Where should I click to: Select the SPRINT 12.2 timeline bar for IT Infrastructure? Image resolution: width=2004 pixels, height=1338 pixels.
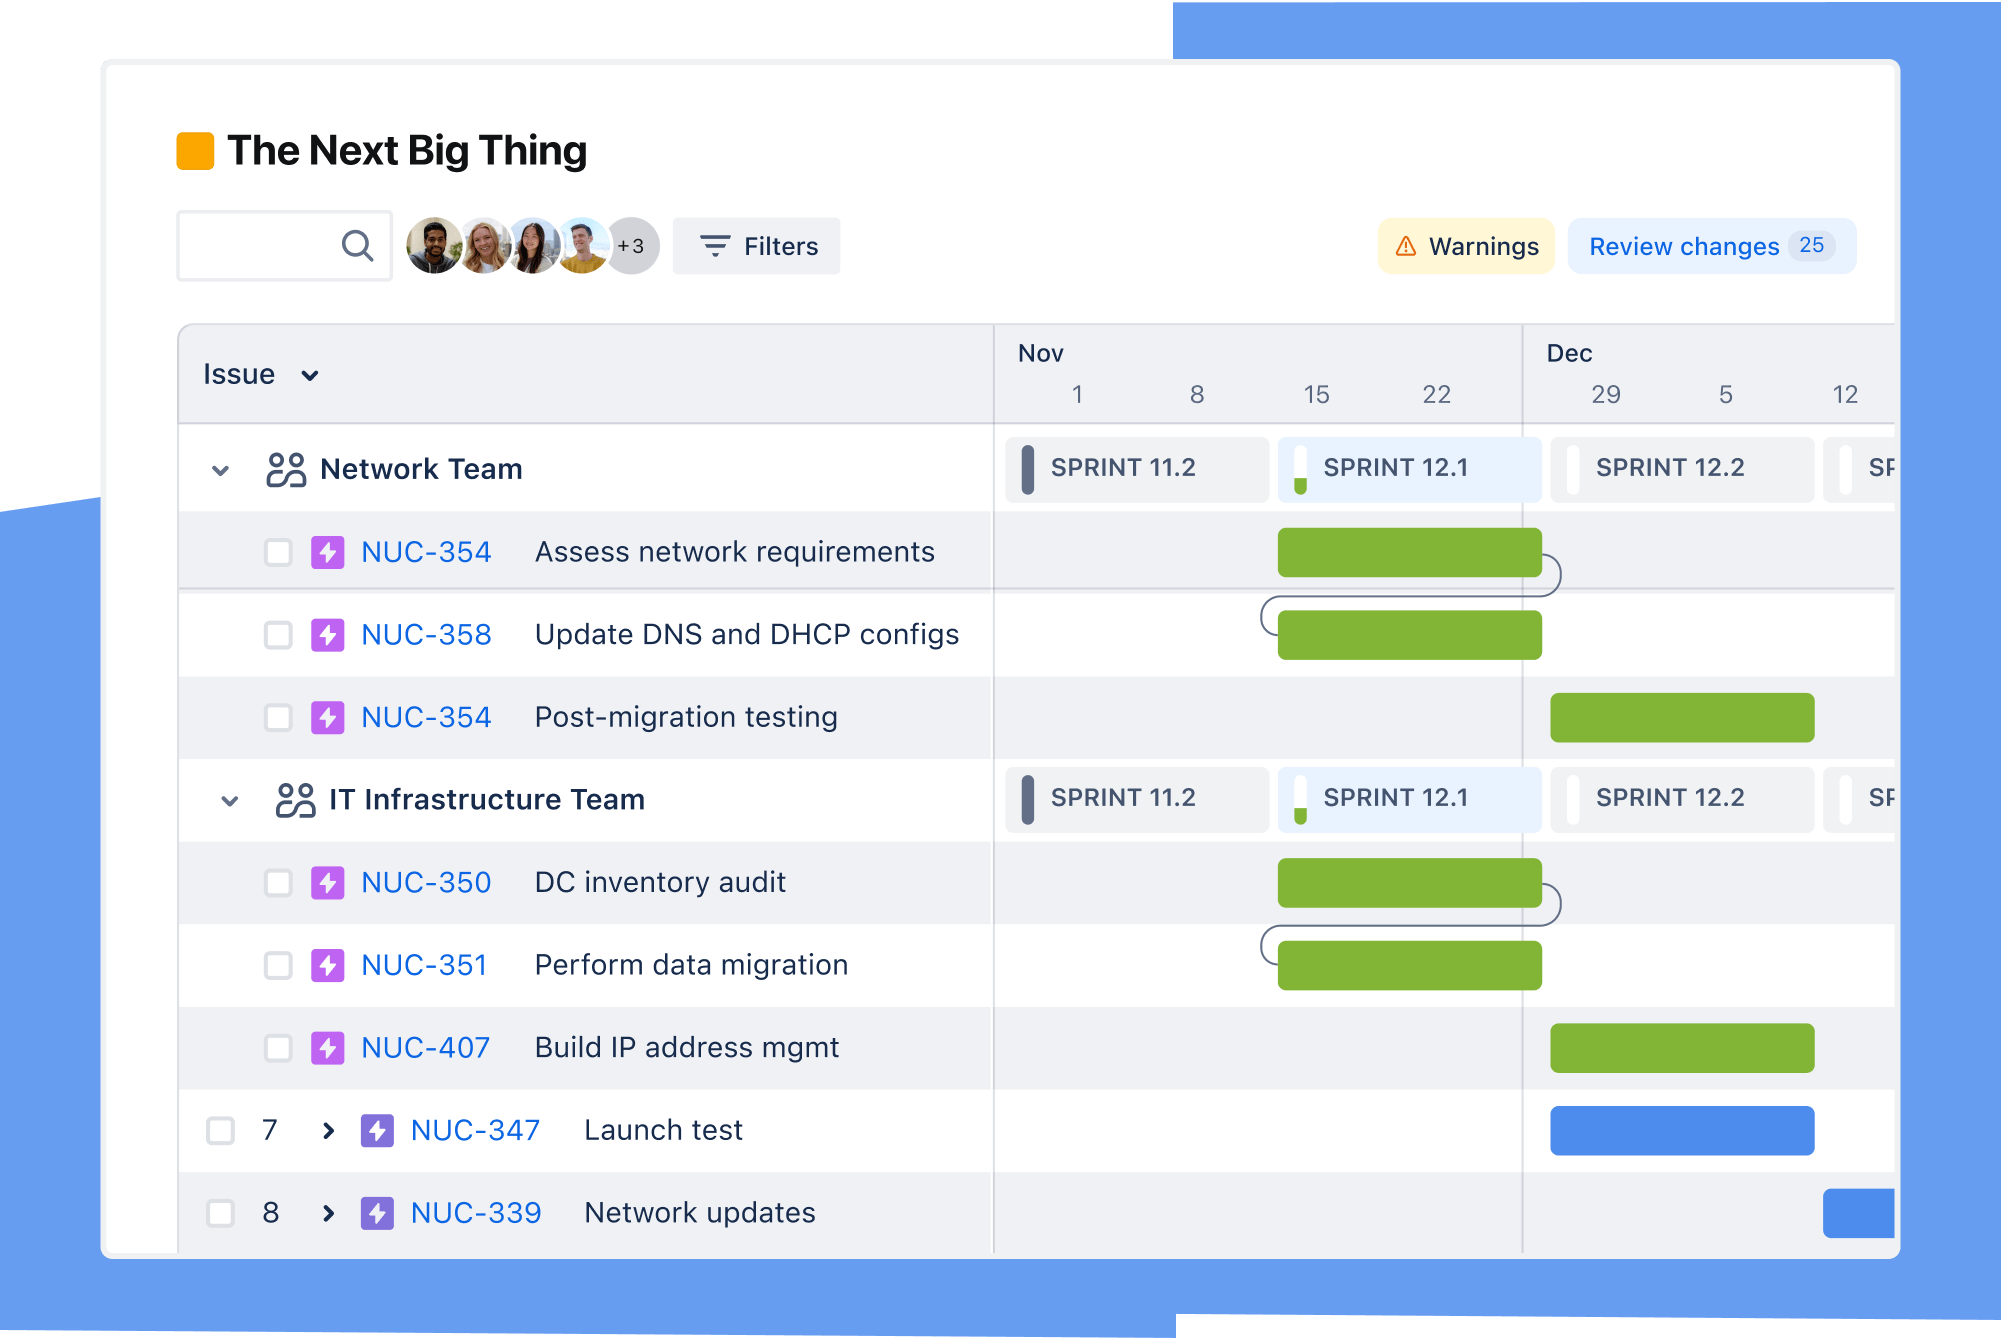click(1672, 796)
